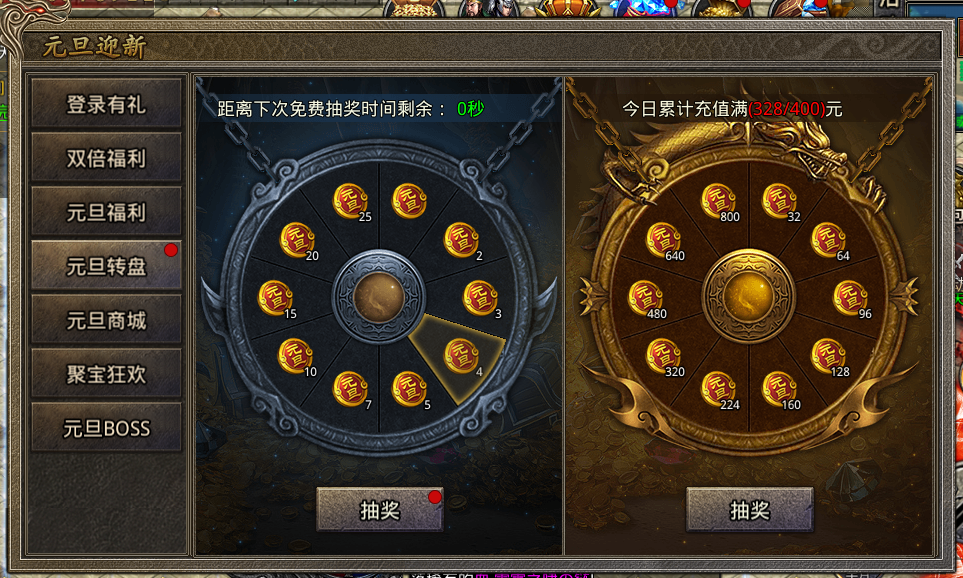Switch to 双倍福利 tab

[x=106, y=158]
